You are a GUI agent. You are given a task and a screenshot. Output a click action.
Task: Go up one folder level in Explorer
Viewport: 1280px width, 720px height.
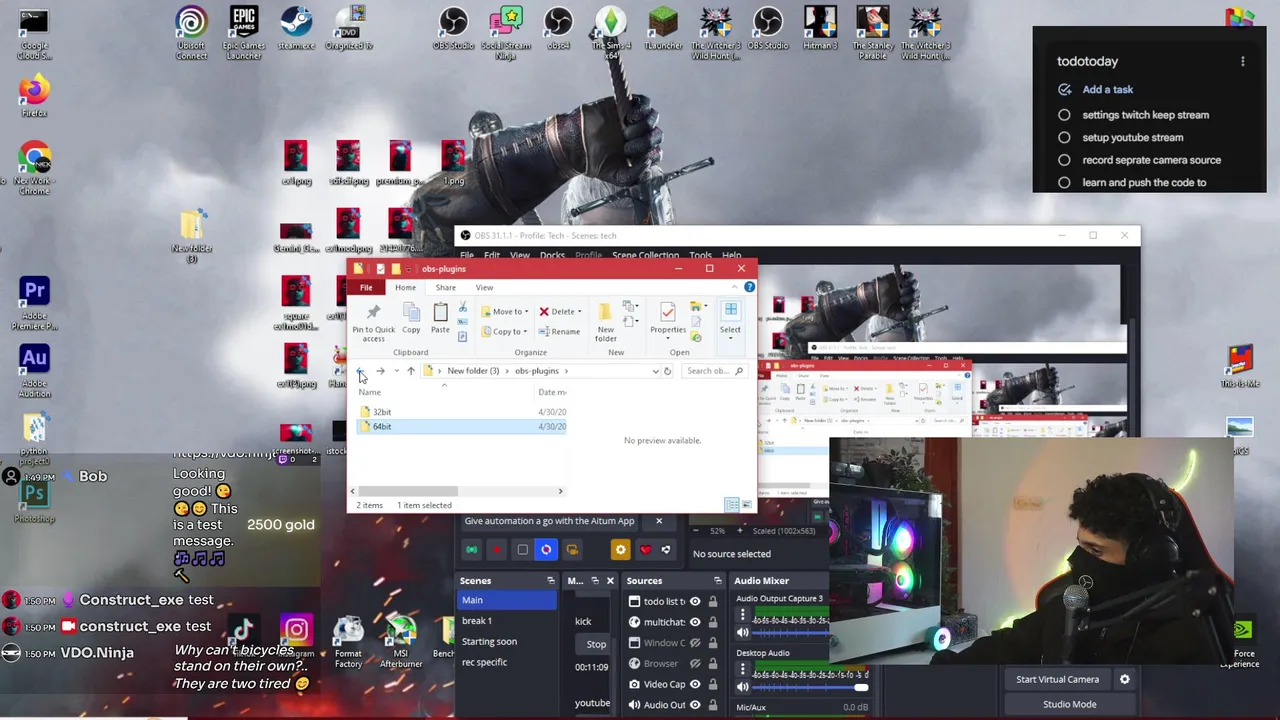pos(410,371)
